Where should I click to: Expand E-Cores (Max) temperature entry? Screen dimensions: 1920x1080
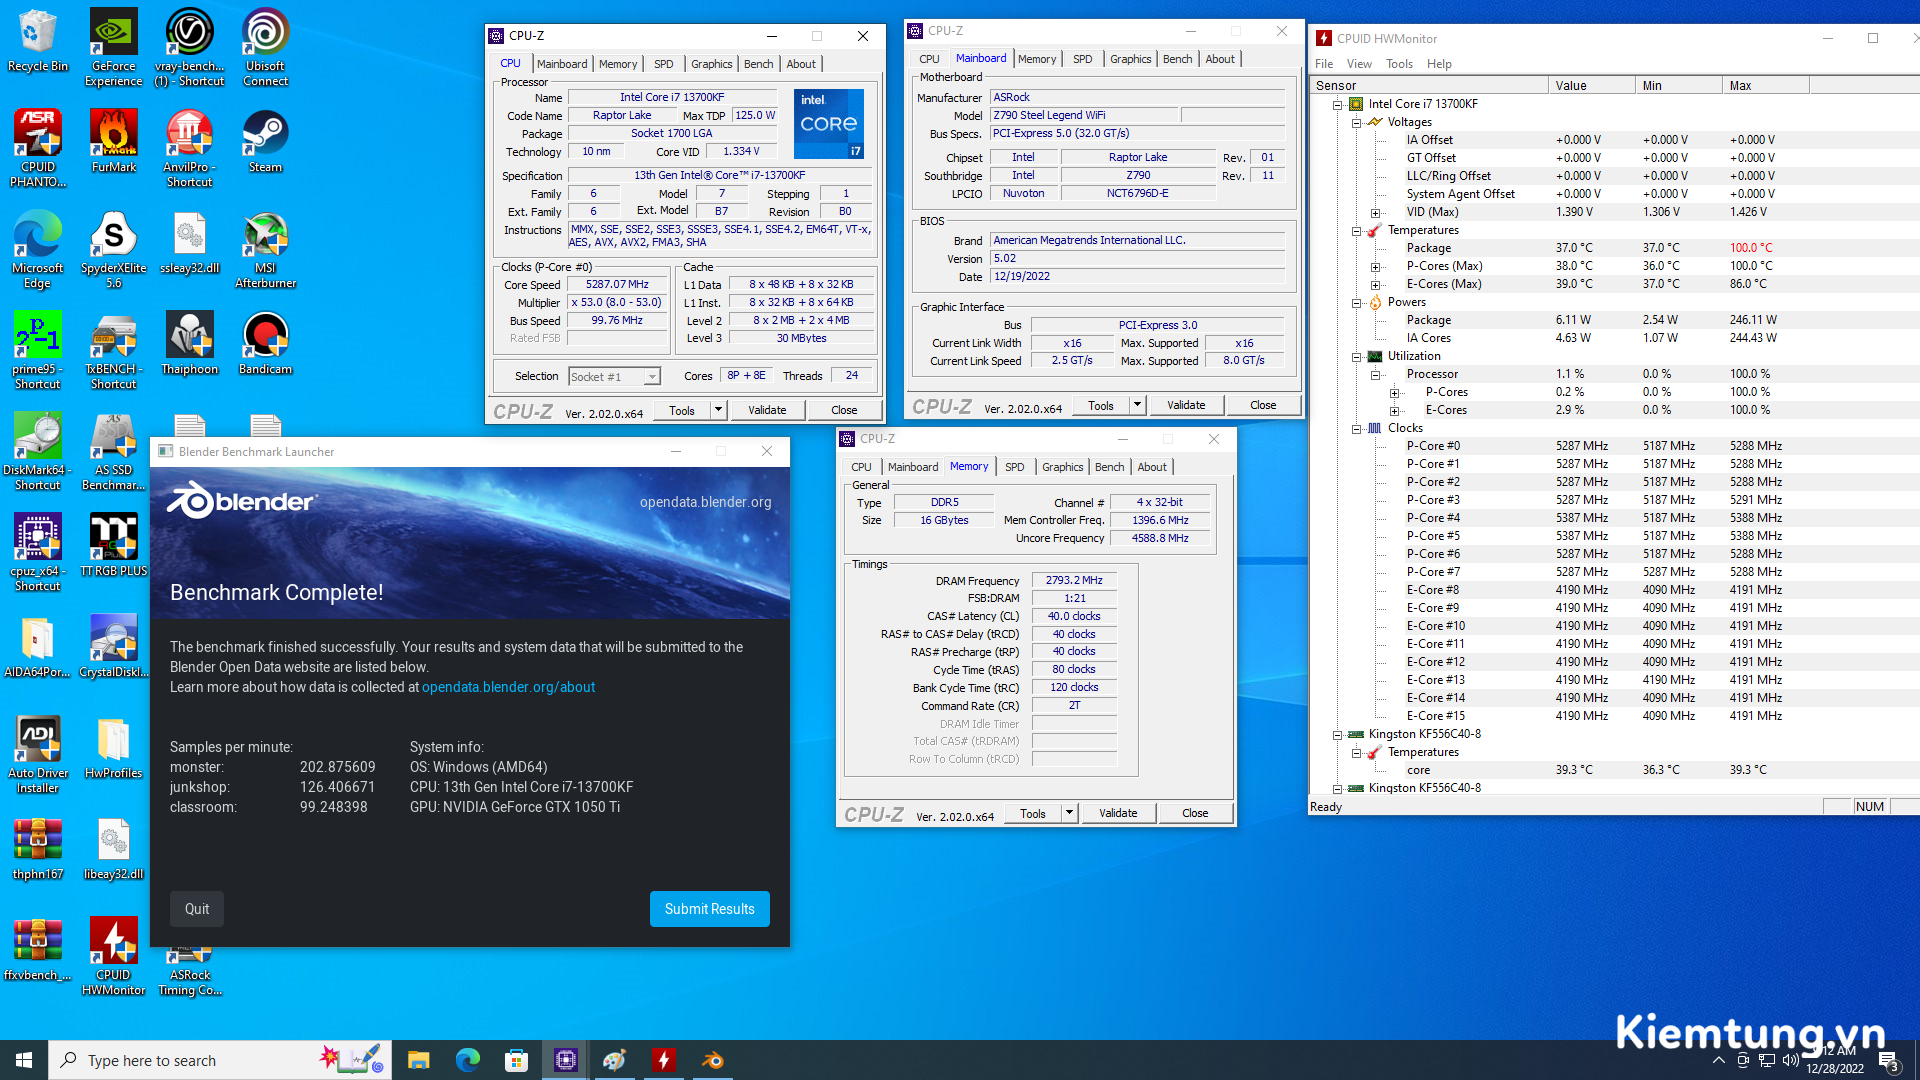[1375, 284]
